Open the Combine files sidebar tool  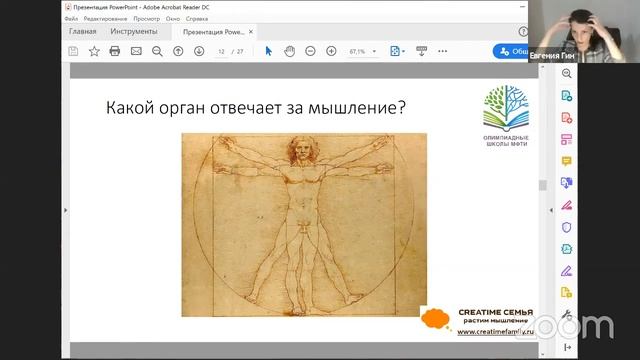(567, 183)
